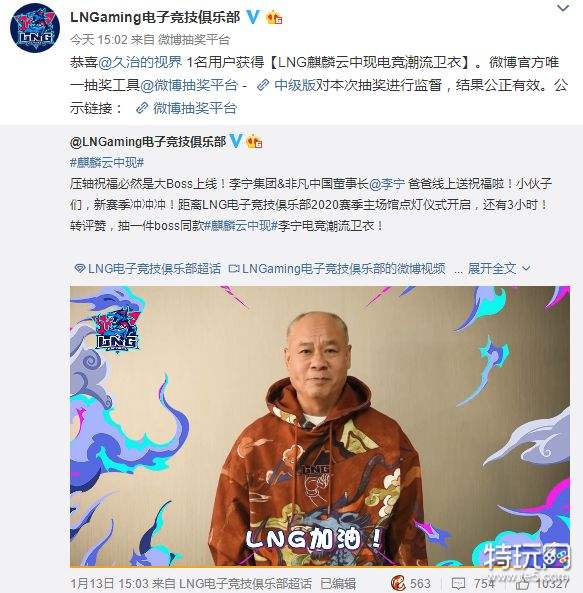The image size is (583, 593).
Task: Play the LNG加油 video thumbnail
Action: click(320, 427)
